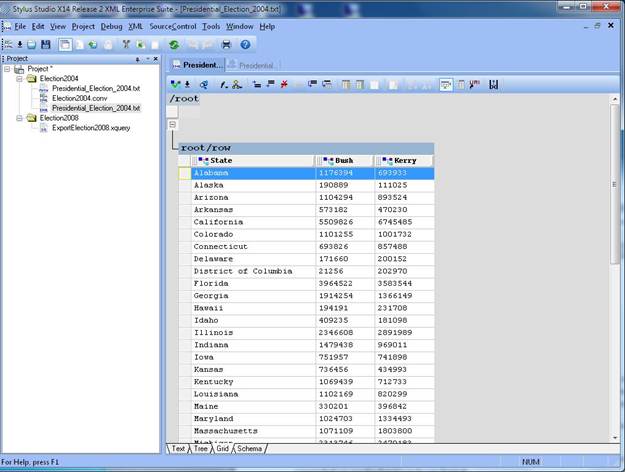The image size is (625, 472).
Task: Click the State column header
Action: point(253,161)
